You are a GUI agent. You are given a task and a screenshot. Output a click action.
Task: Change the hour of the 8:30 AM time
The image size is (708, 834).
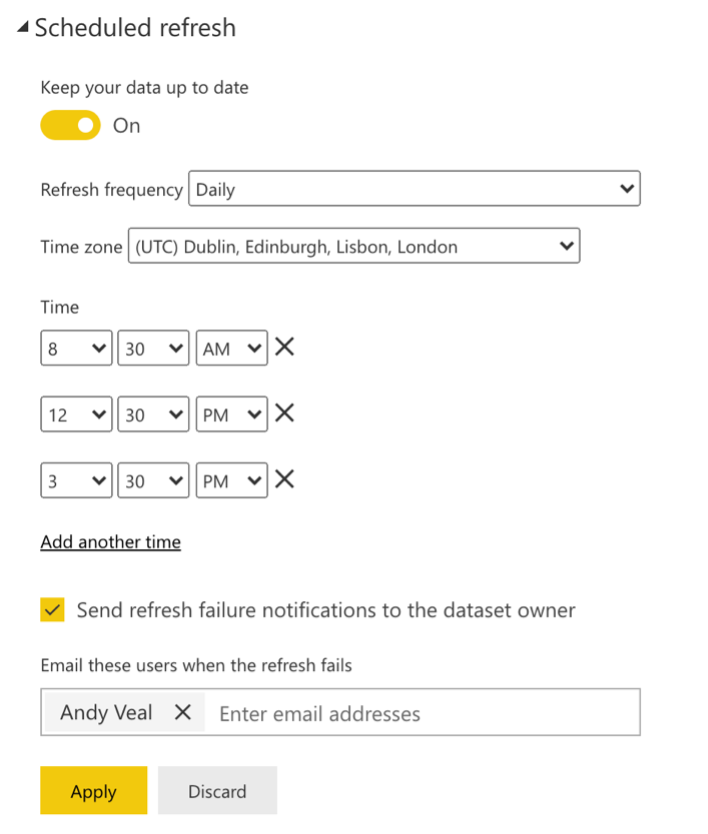tap(76, 349)
